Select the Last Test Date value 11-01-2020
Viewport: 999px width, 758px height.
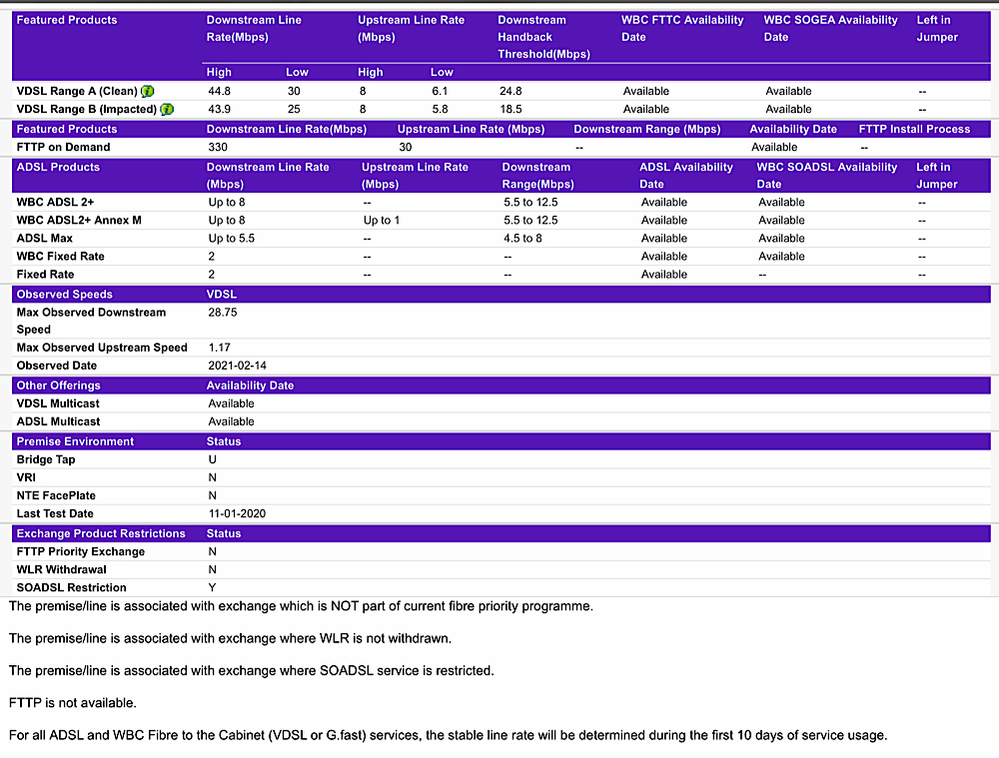coord(237,514)
